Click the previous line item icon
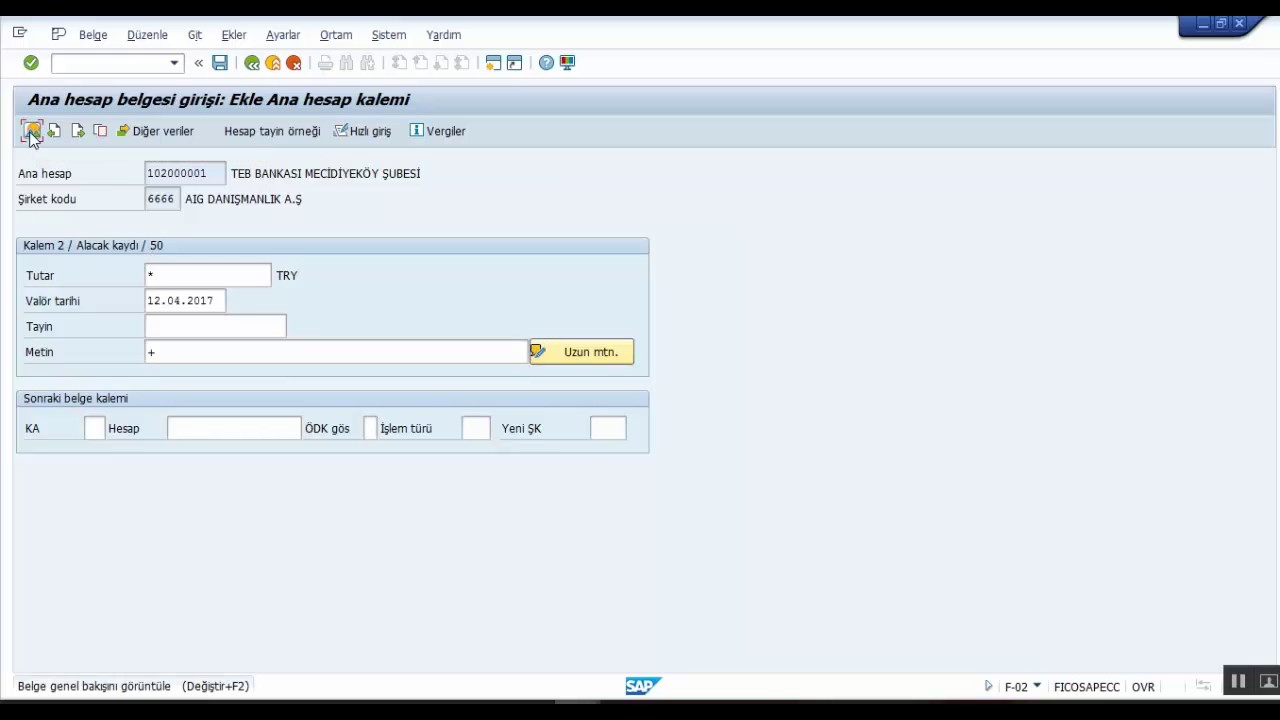The width and height of the screenshot is (1280, 720). click(x=54, y=131)
